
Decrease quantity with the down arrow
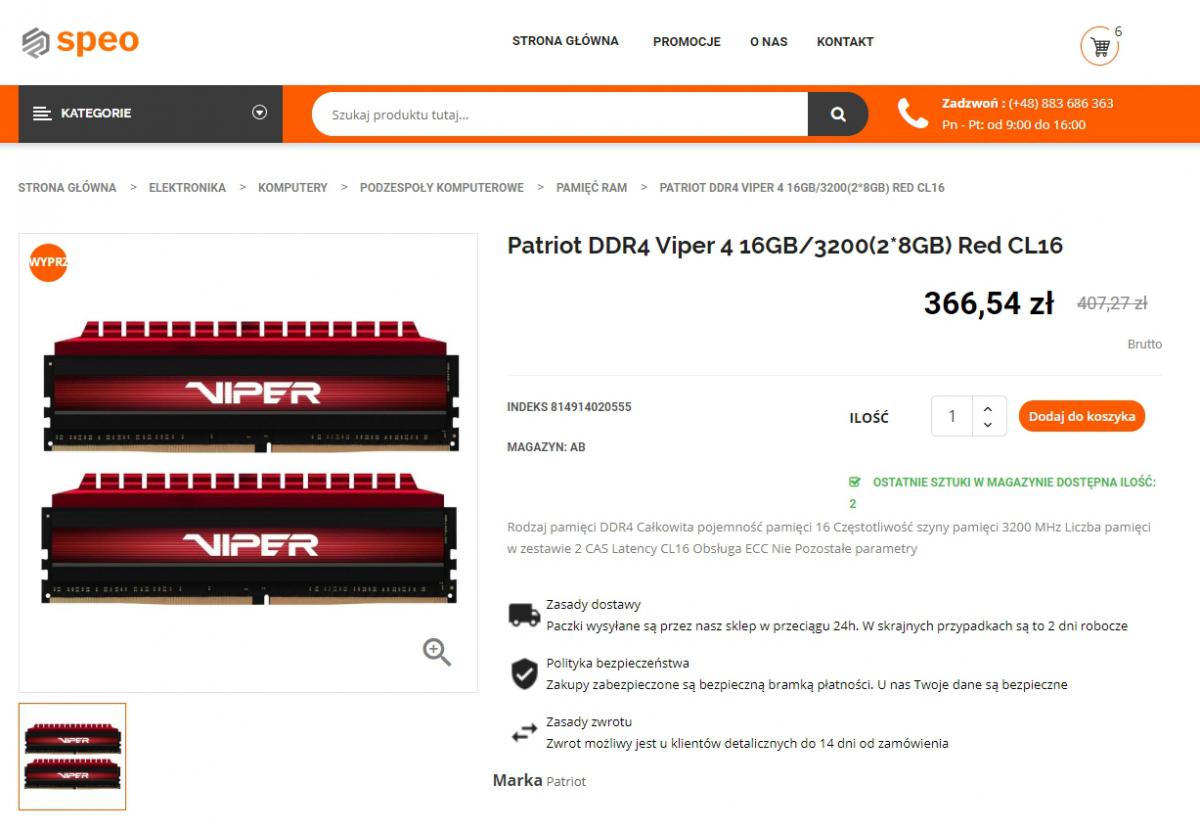[x=988, y=425]
